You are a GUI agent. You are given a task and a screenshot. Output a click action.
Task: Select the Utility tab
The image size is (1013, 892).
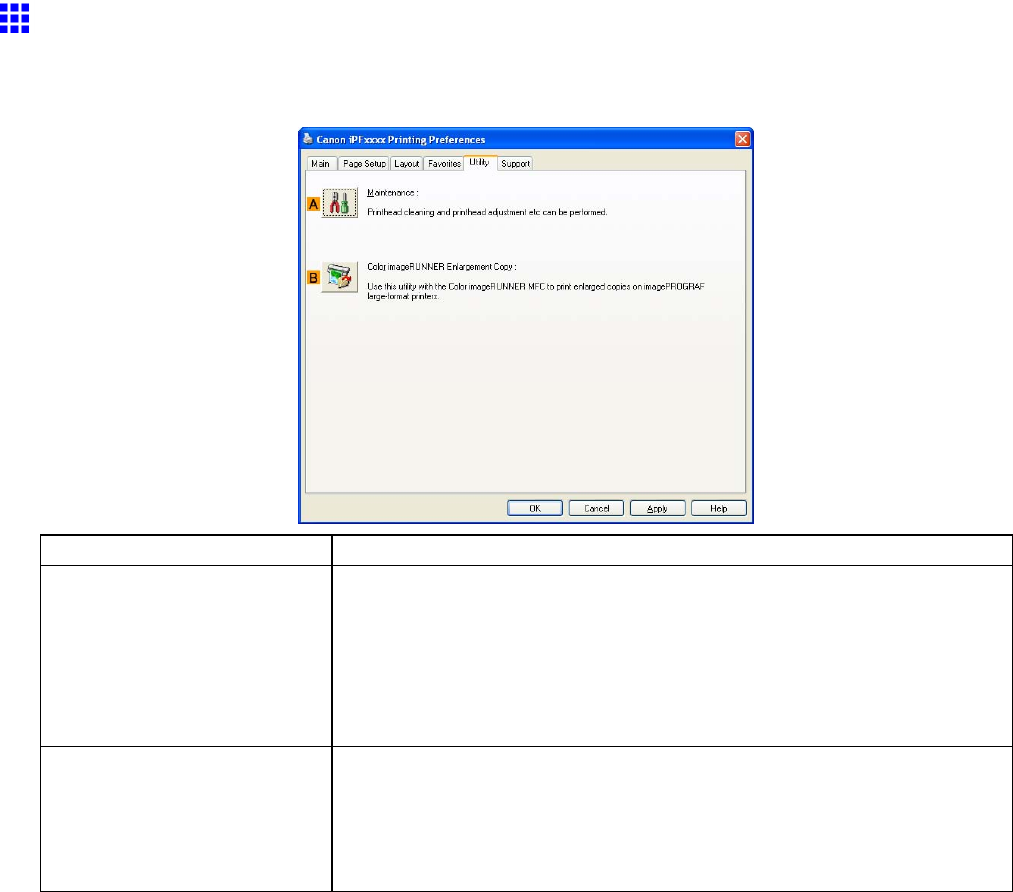(479, 162)
